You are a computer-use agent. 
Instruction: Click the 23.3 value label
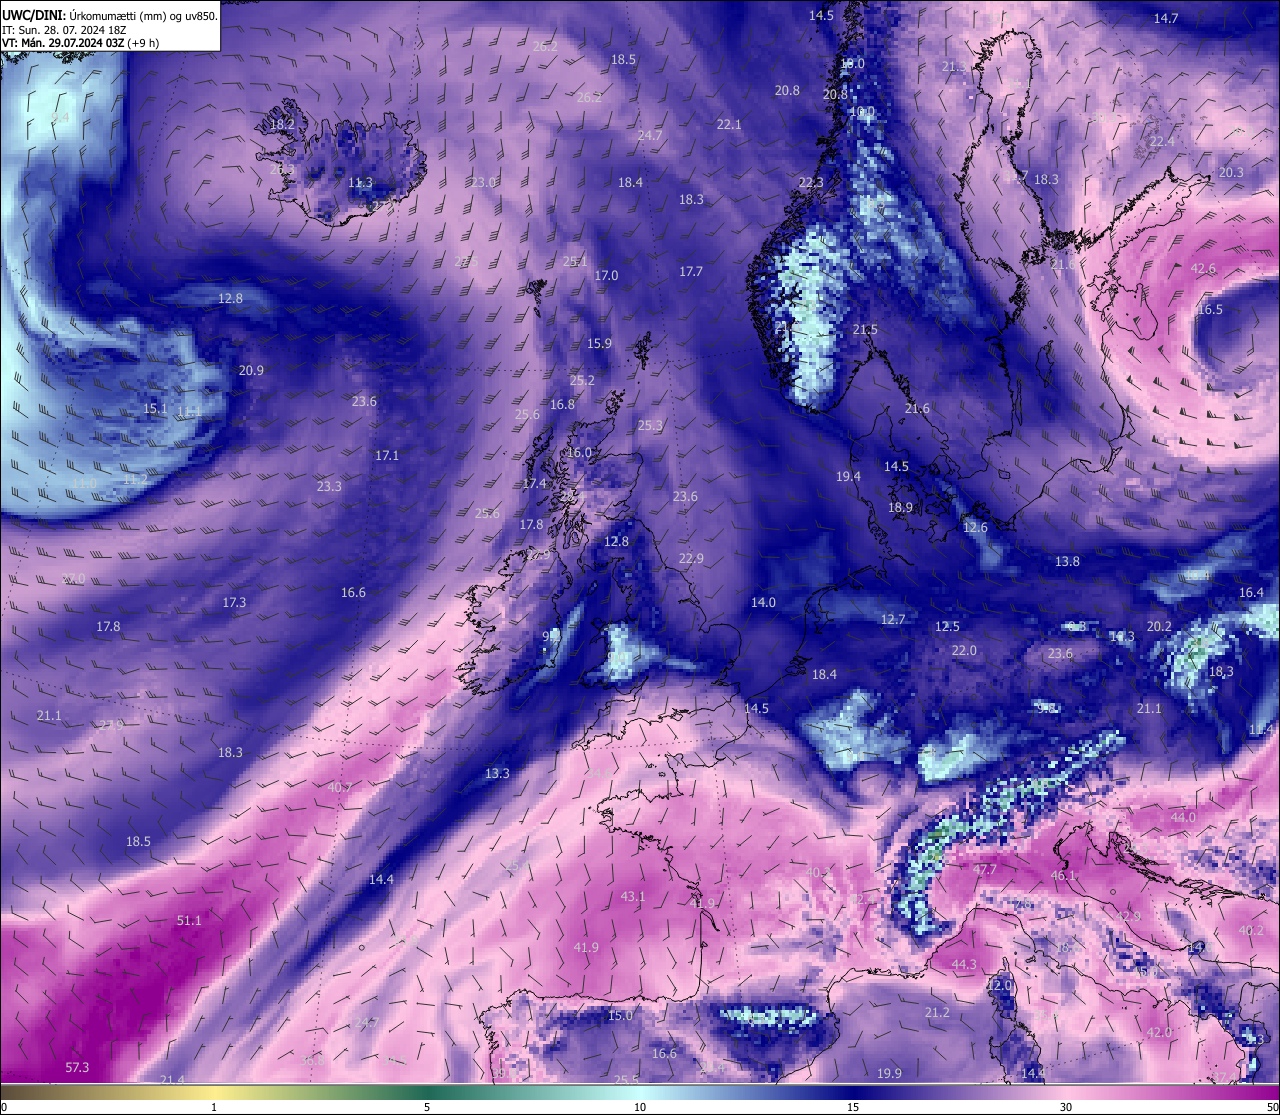[329, 486]
